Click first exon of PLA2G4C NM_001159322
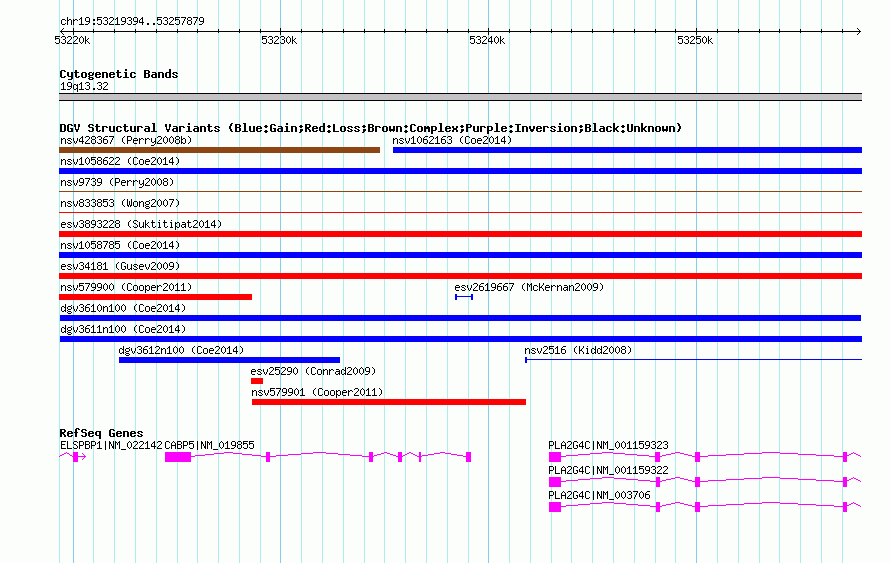The width and height of the screenshot is (890, 563). pos(555,482)
